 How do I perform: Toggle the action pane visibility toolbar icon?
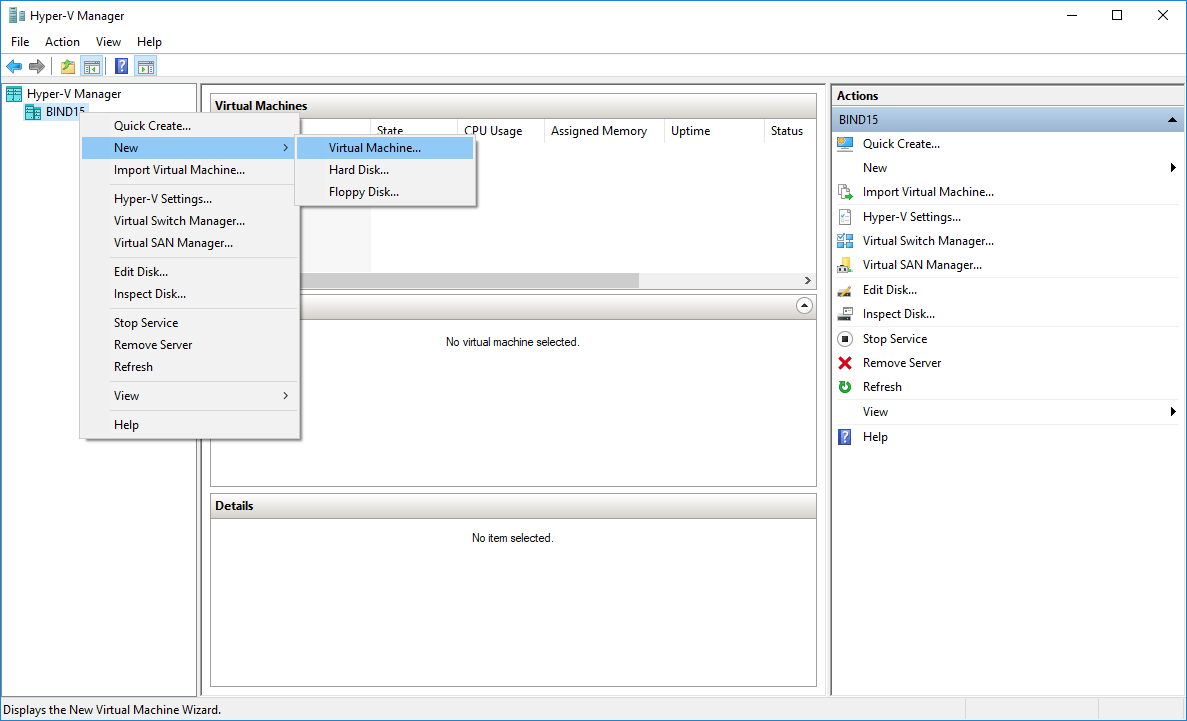tap(146, 66)
